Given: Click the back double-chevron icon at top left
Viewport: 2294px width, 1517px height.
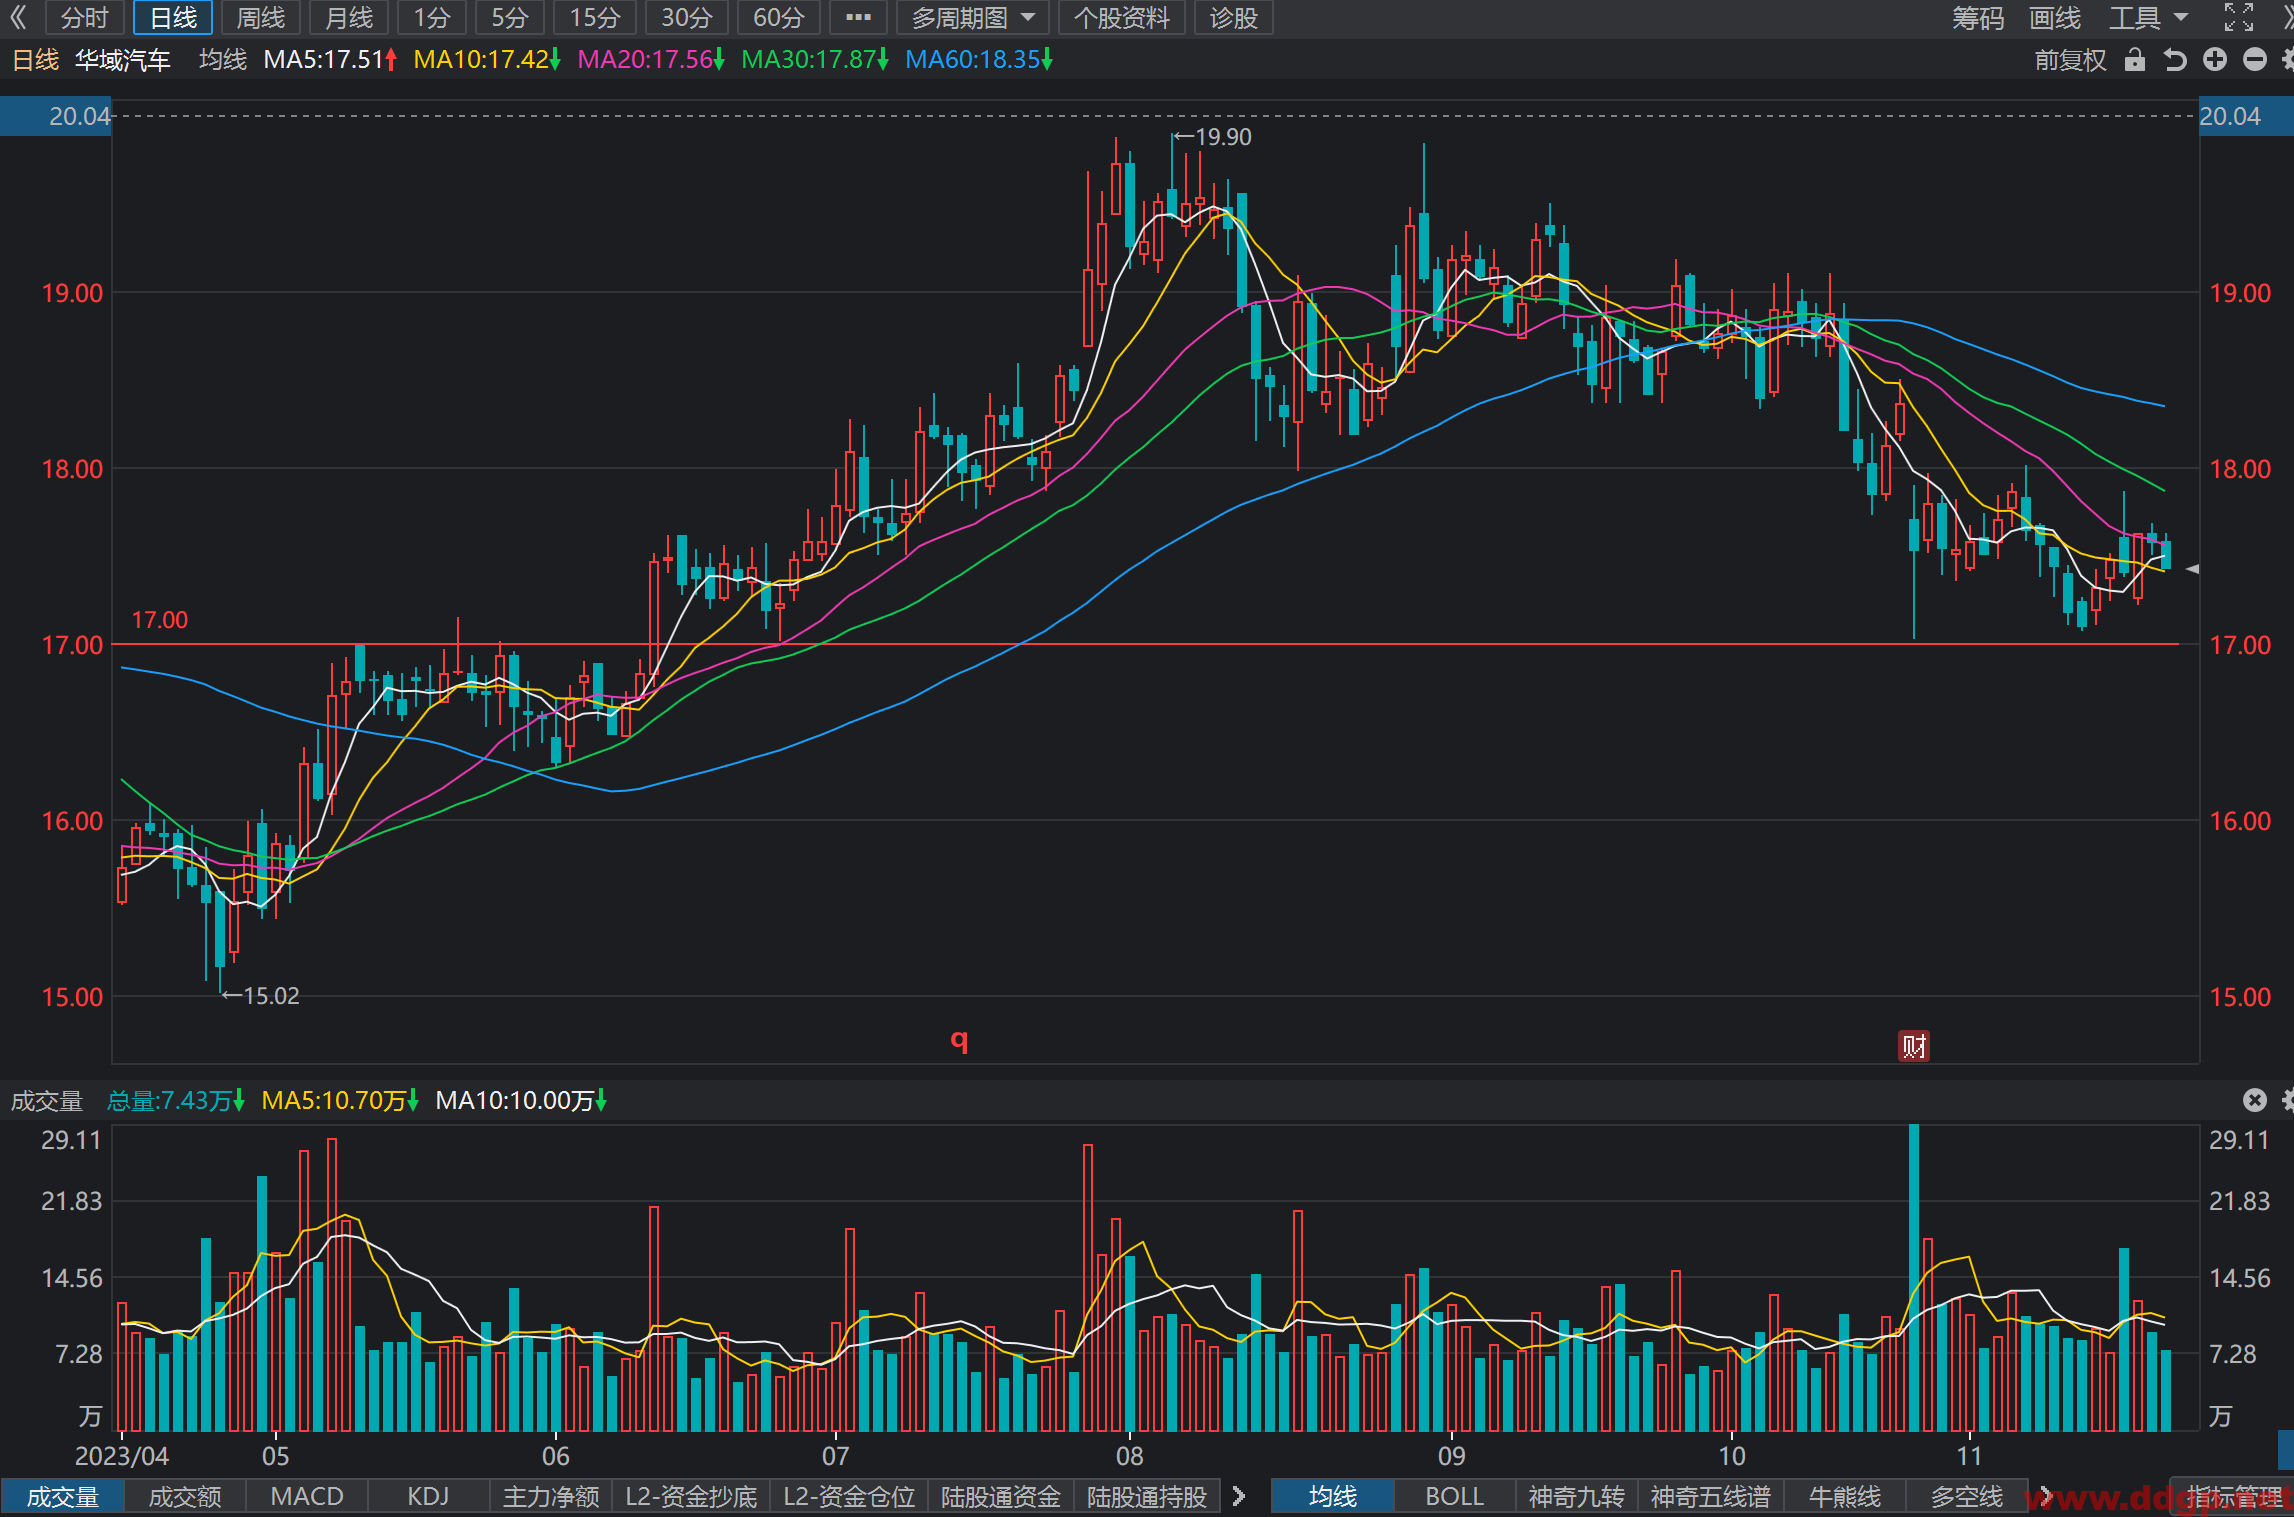Looking at the screenshot, I should tap(18, 18).
